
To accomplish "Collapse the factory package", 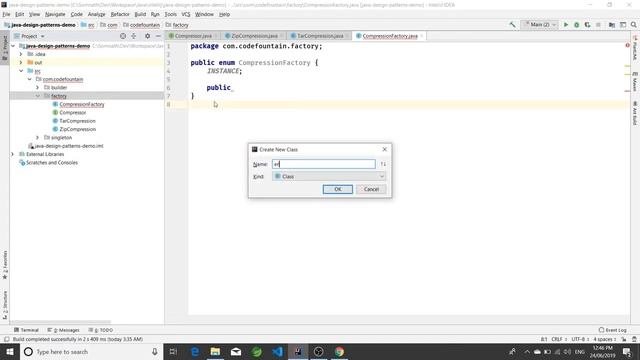I will 38,96.
